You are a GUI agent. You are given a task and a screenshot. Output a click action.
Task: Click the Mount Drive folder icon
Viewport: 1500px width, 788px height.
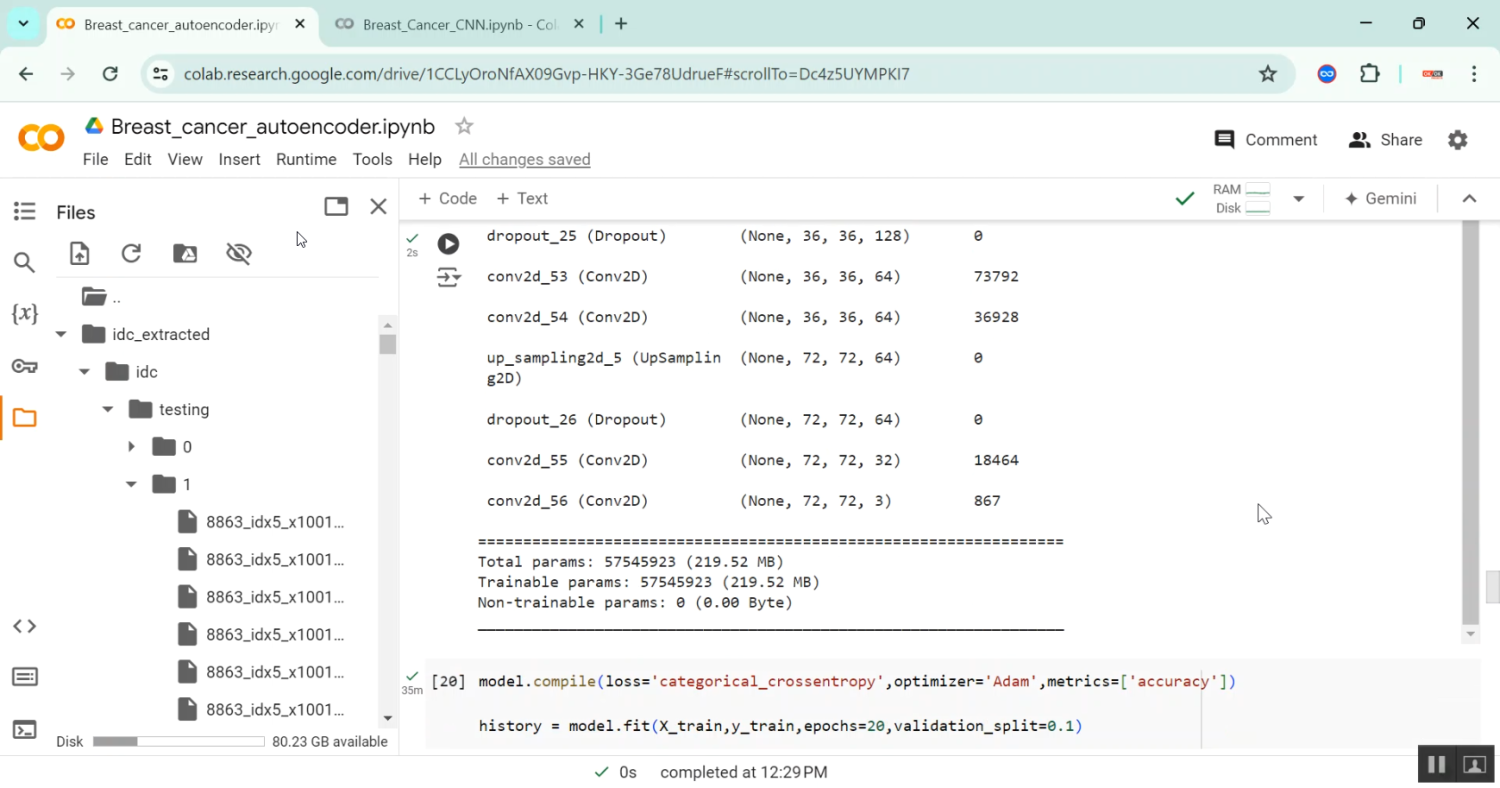[185, 254]
